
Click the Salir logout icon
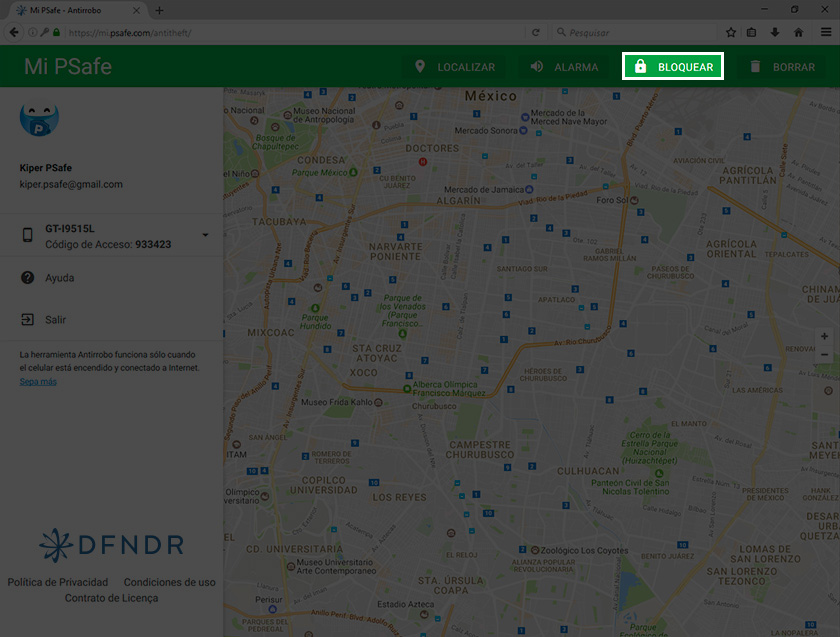(28, 320)
